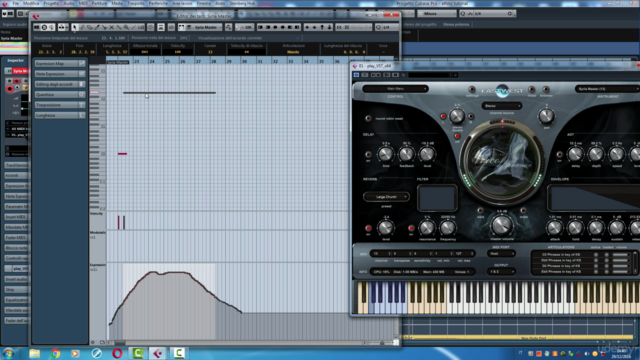
Task: Open the Articolazioni field in info line
Action: coord(293,52)
